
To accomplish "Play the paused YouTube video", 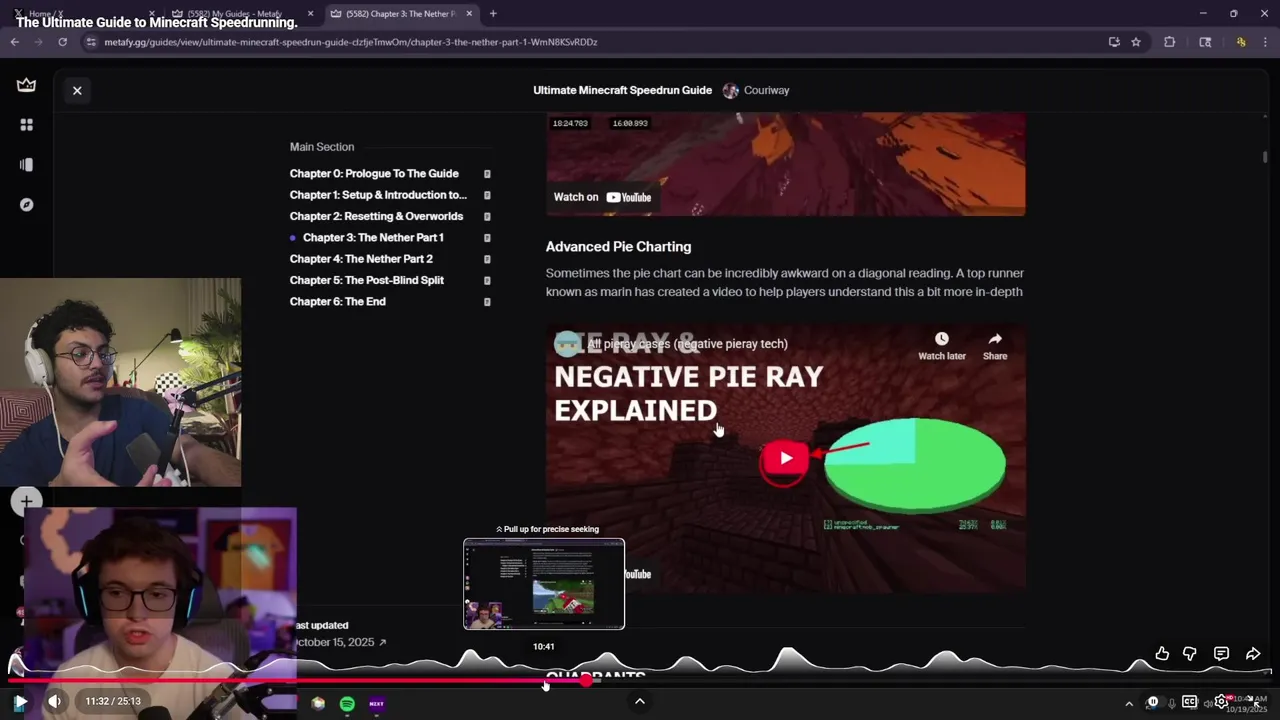I will (19, 702).
